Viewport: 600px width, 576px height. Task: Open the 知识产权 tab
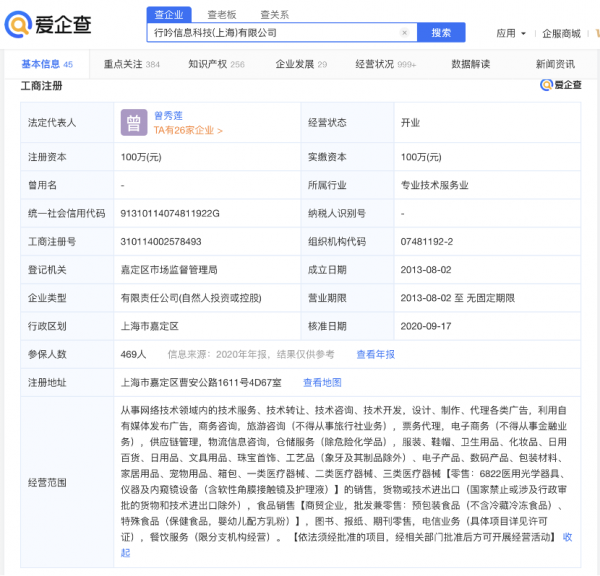coord(216,64)
